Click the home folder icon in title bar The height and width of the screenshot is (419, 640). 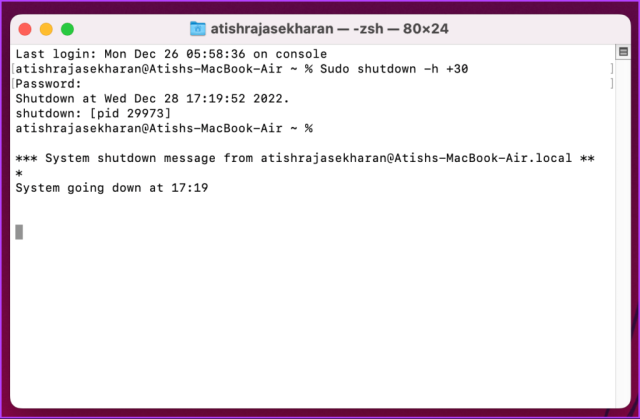(x=198, y=29)
